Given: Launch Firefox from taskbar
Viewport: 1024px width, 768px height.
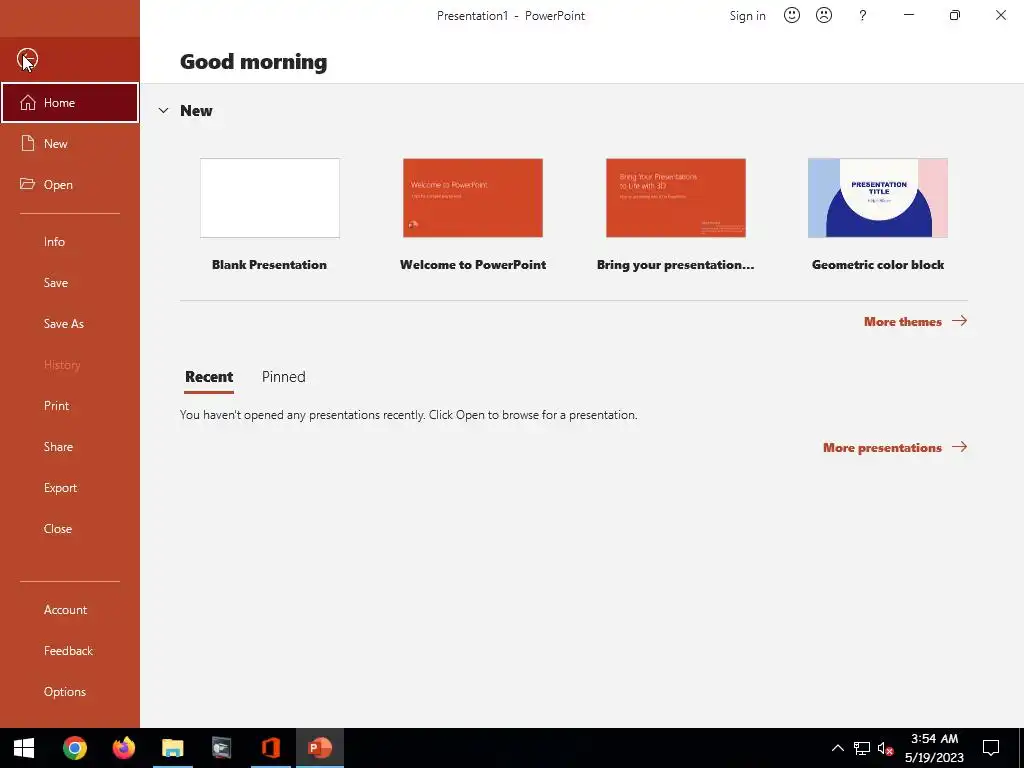Looking at the screenshot, I should coord(123,748).
